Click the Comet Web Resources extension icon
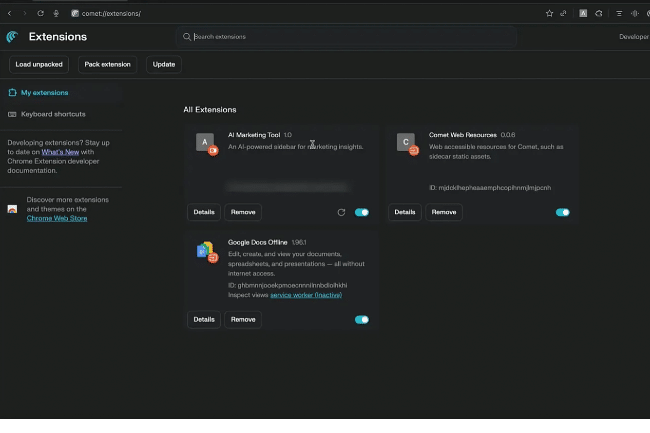 (x=406, y=144)
